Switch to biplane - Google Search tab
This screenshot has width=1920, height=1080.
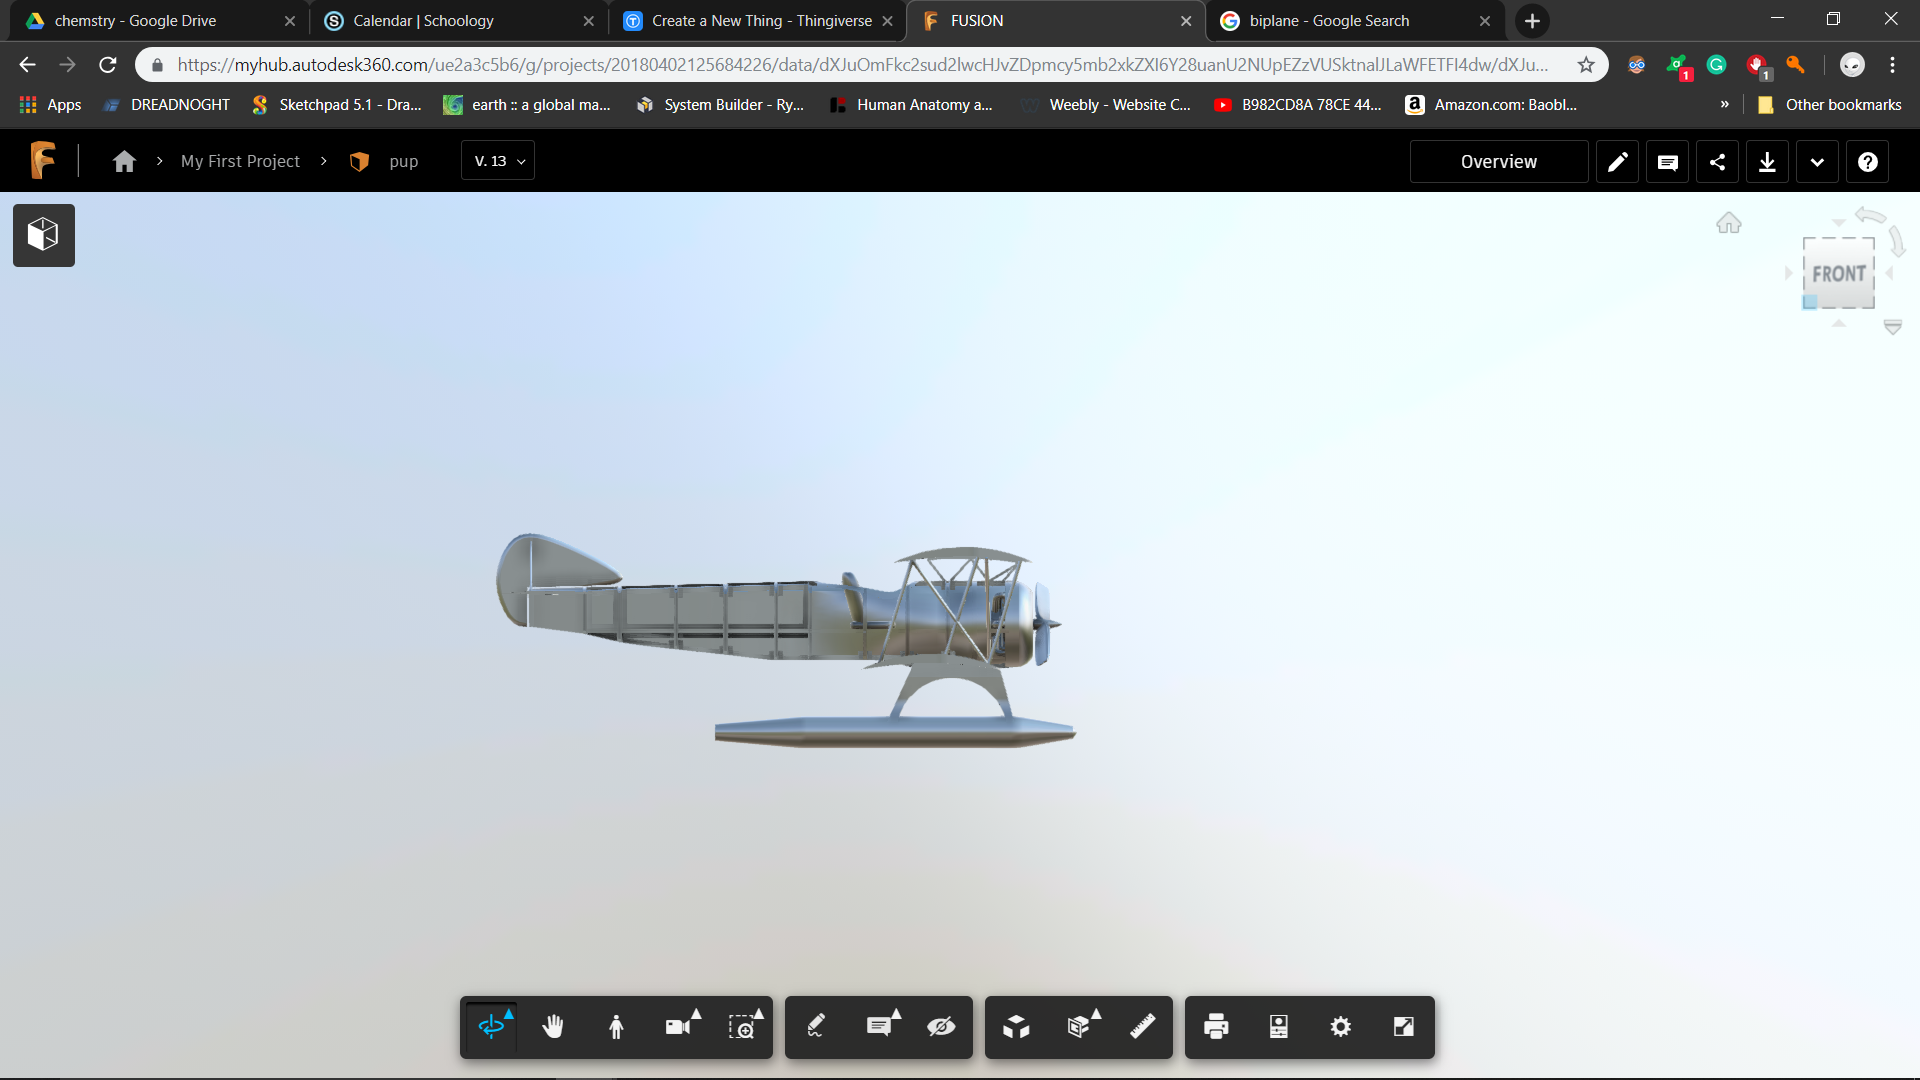click(1355, 21)
